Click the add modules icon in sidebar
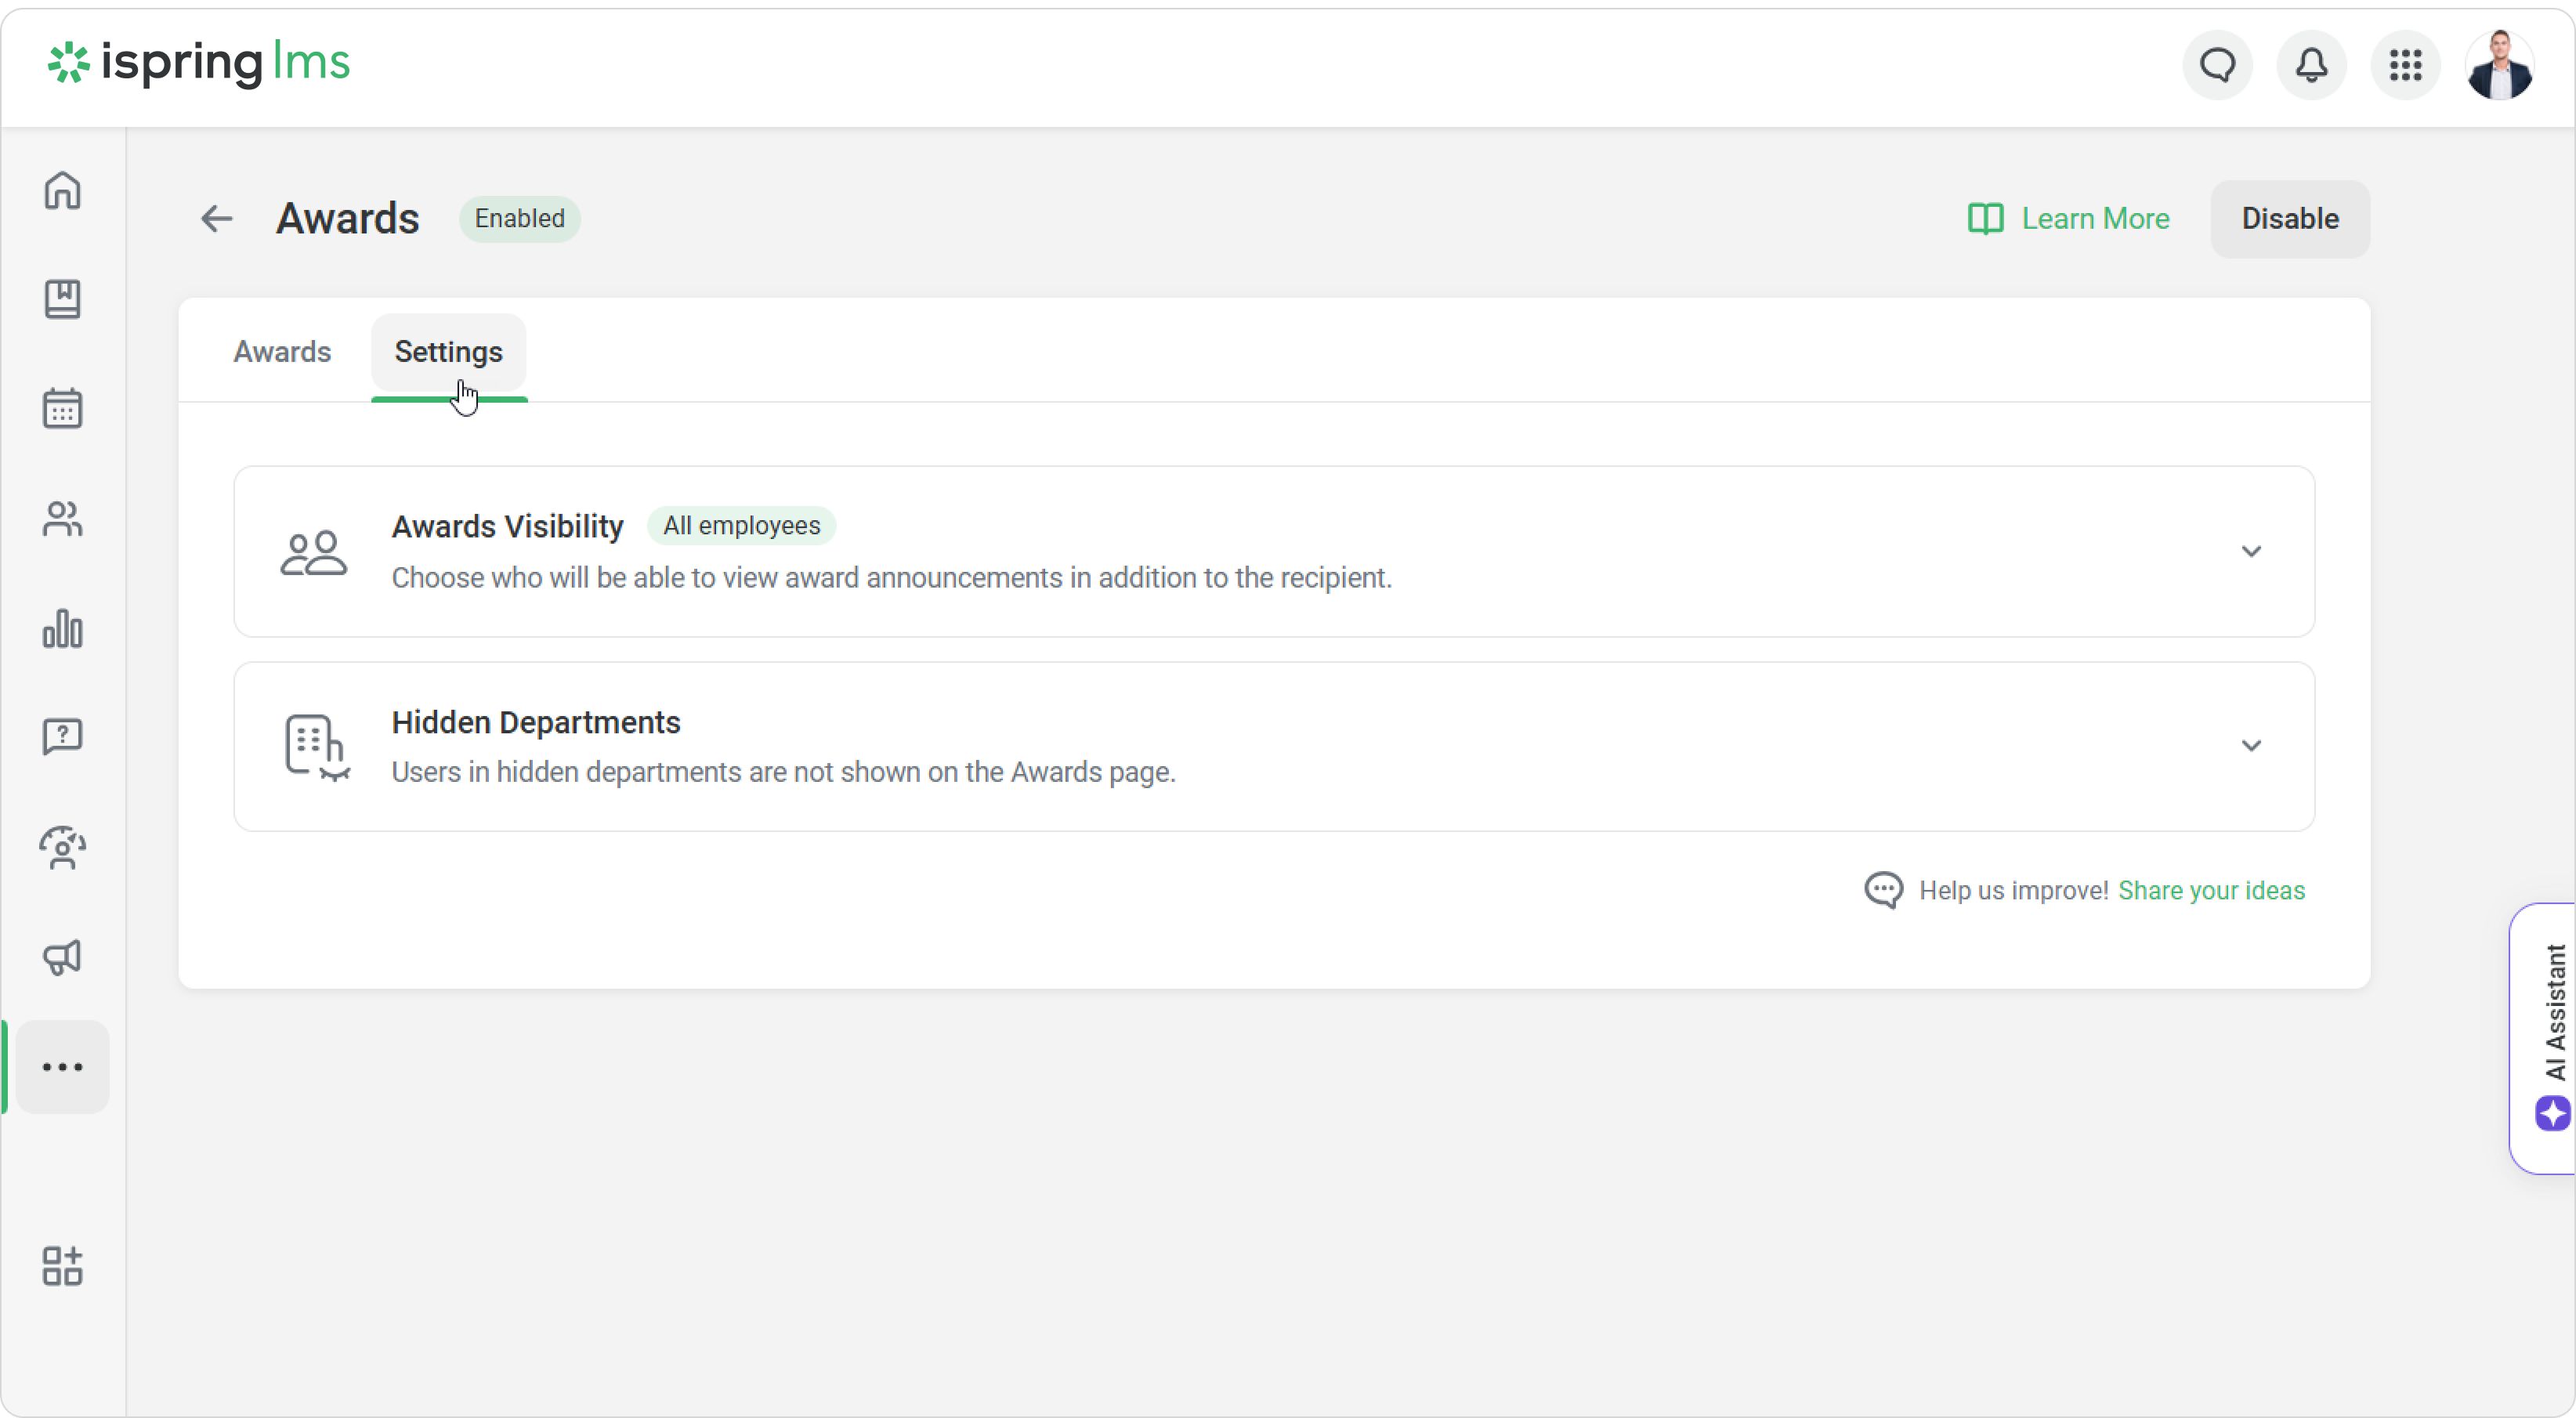 pyautogui.click(x=62, y=1266)
